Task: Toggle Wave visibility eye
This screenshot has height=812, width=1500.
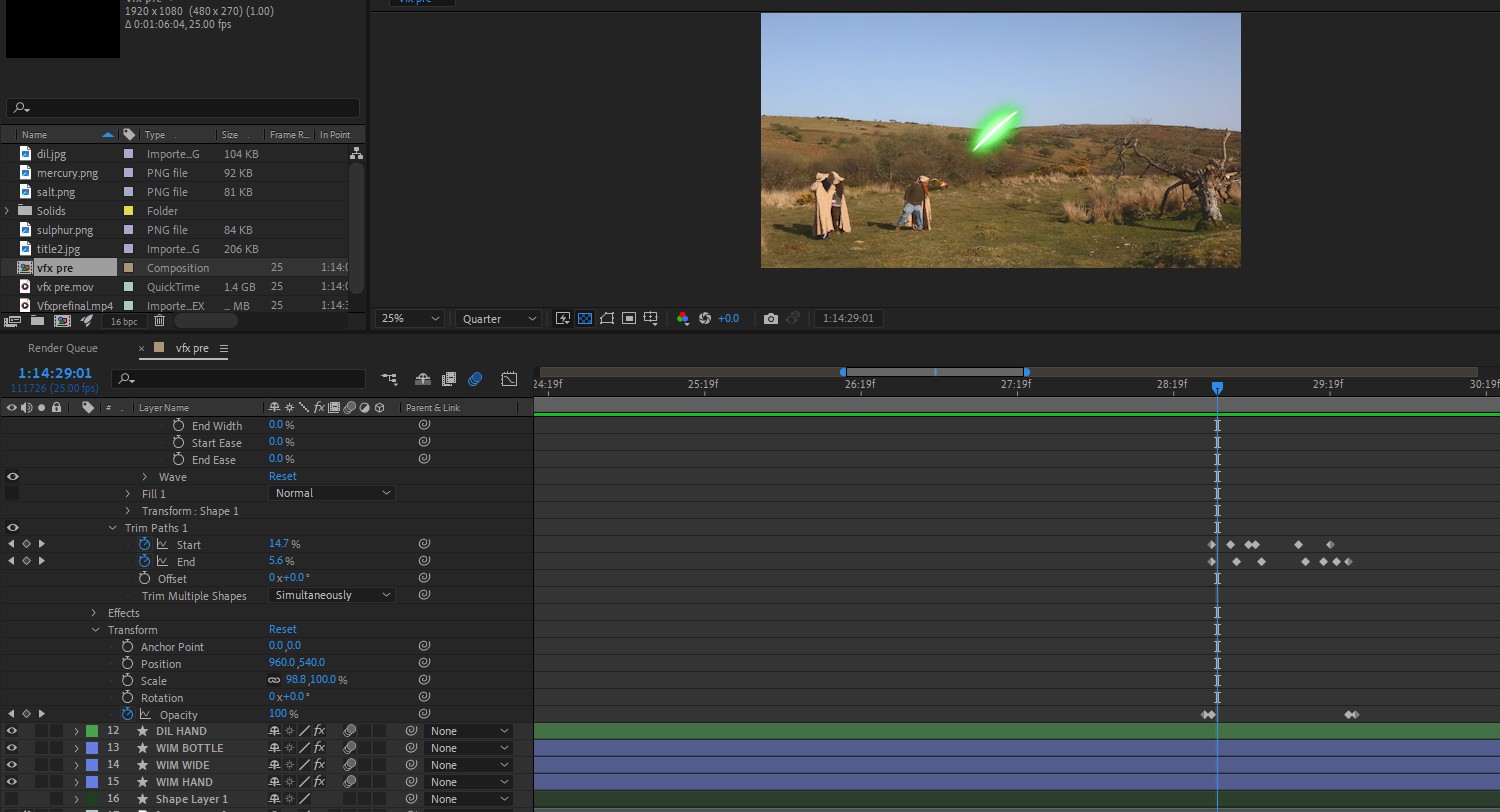Action: 13,476
